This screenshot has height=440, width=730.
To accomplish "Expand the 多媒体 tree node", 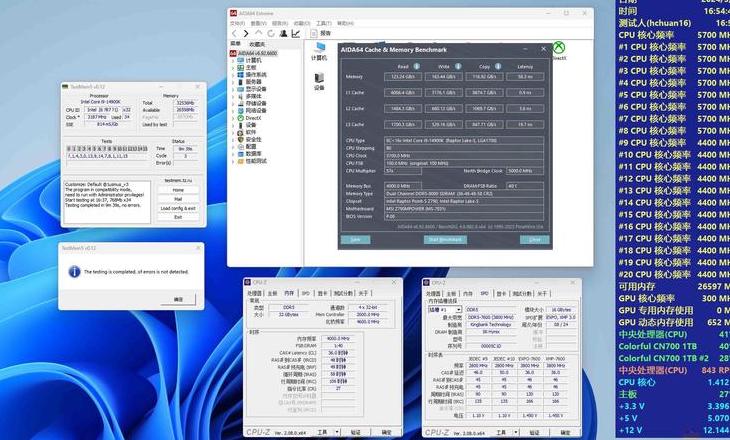I will [x=233, y=96].
